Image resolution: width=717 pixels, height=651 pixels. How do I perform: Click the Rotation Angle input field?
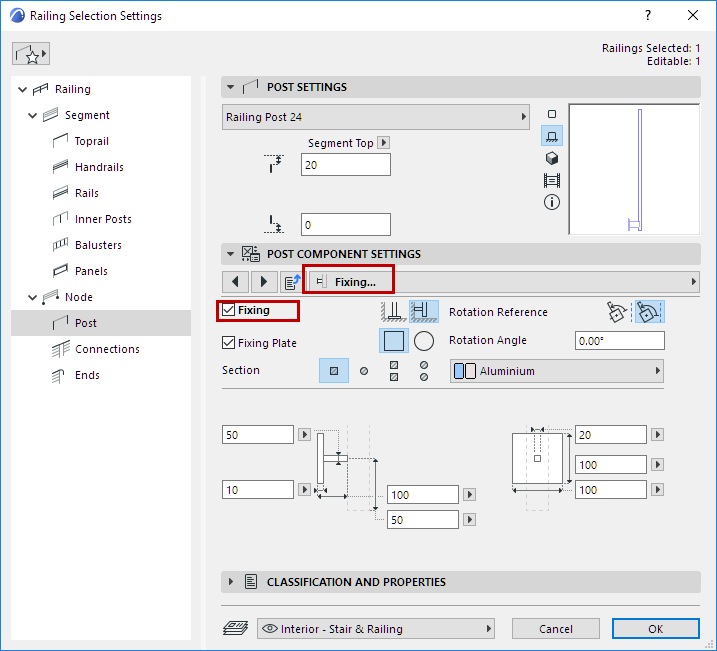[620, 341]
